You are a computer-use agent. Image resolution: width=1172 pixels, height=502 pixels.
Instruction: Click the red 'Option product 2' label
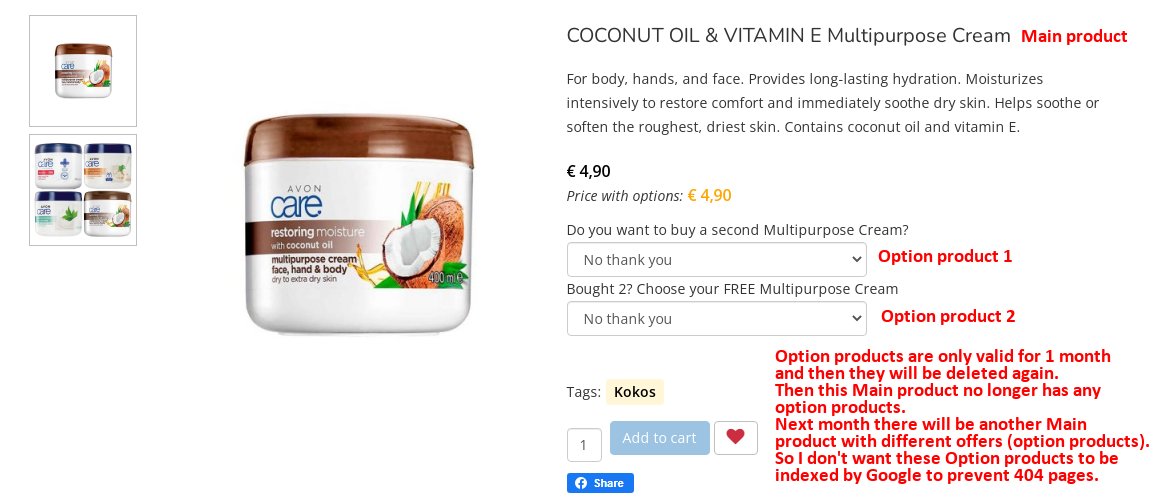click(x=948, y=316)
